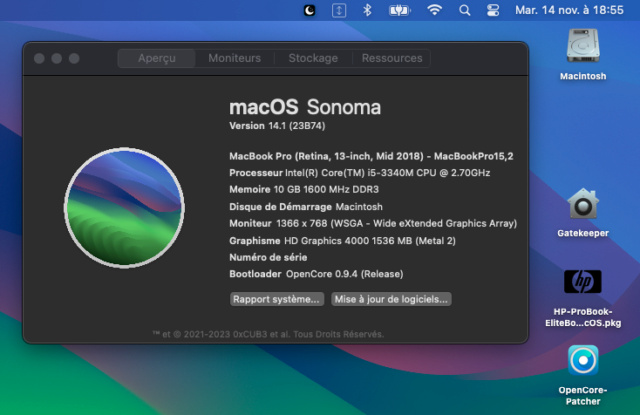
Task: Click the Rapport système button
Action: pyautogui.click(x=277, y=299)
